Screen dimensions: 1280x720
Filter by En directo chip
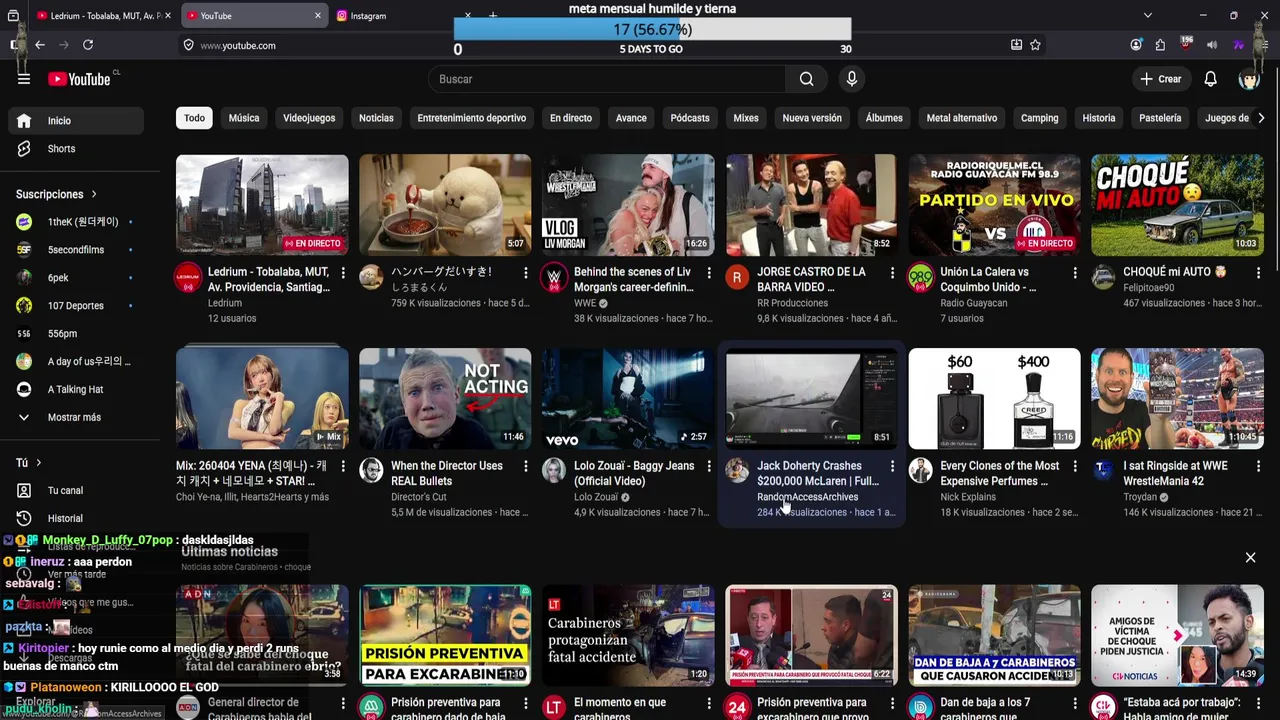tap(571, 118)
